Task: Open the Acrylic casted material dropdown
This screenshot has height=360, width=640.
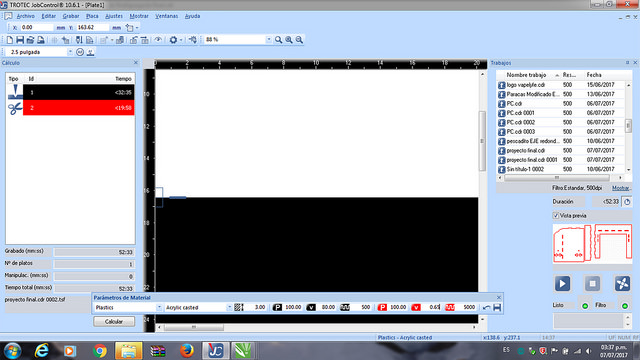Action: (x=229, y=307)
